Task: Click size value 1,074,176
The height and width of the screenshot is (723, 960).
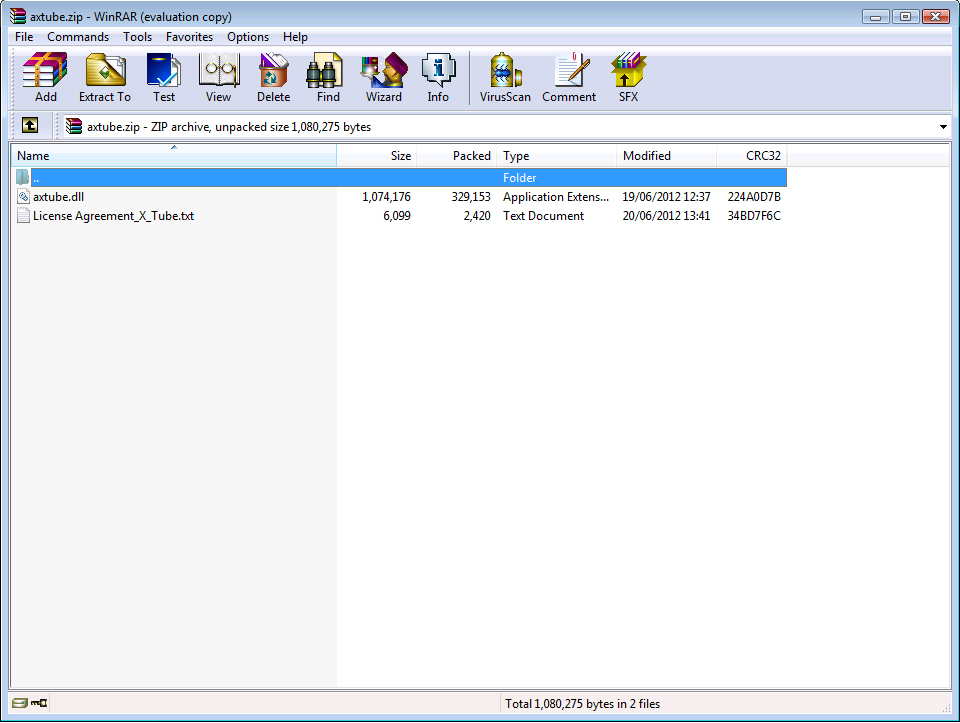Action: (386, 197)
